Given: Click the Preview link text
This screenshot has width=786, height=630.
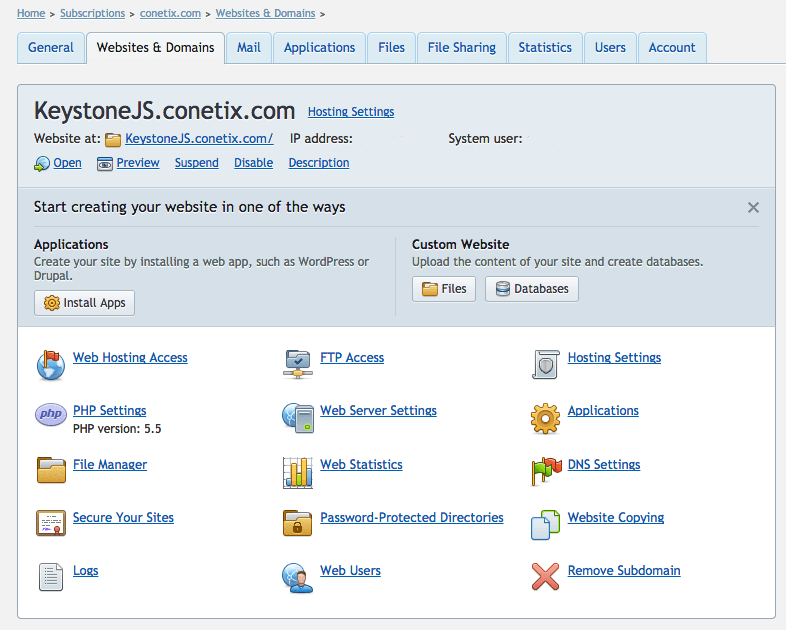Looking at the screenshot, I should [x=138, y=163].
